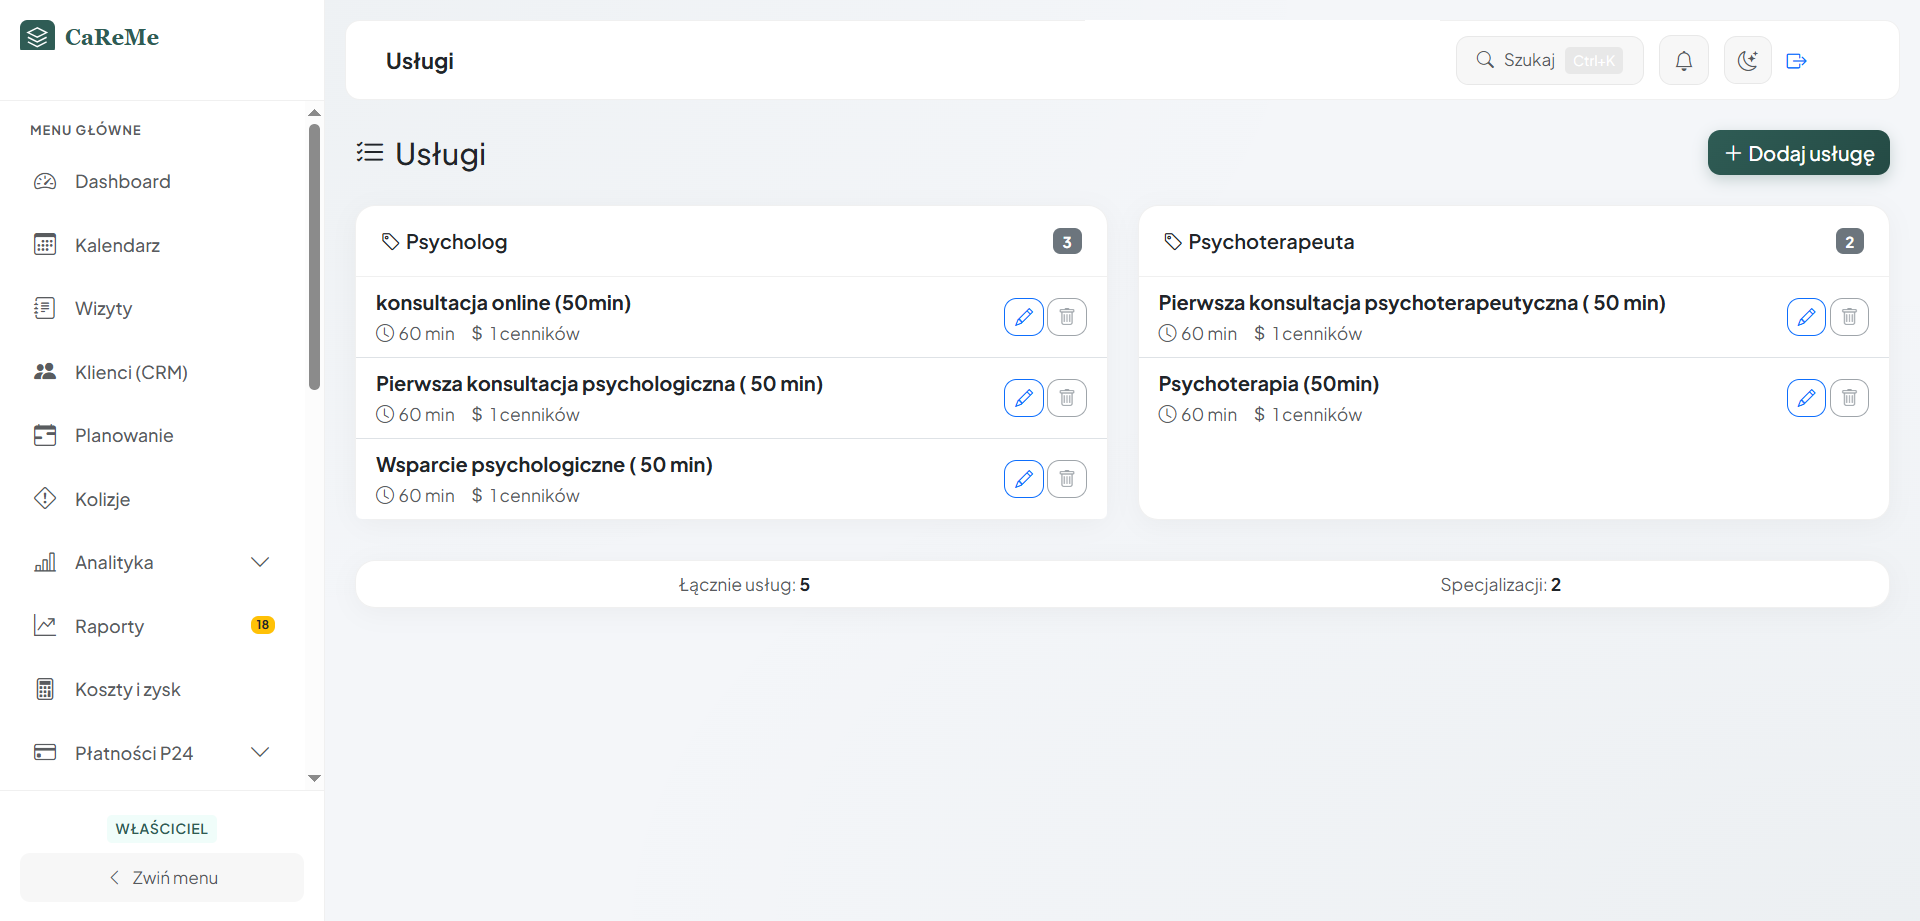
Task: Click the logout icon in the header
Action: click(1796, 61)
